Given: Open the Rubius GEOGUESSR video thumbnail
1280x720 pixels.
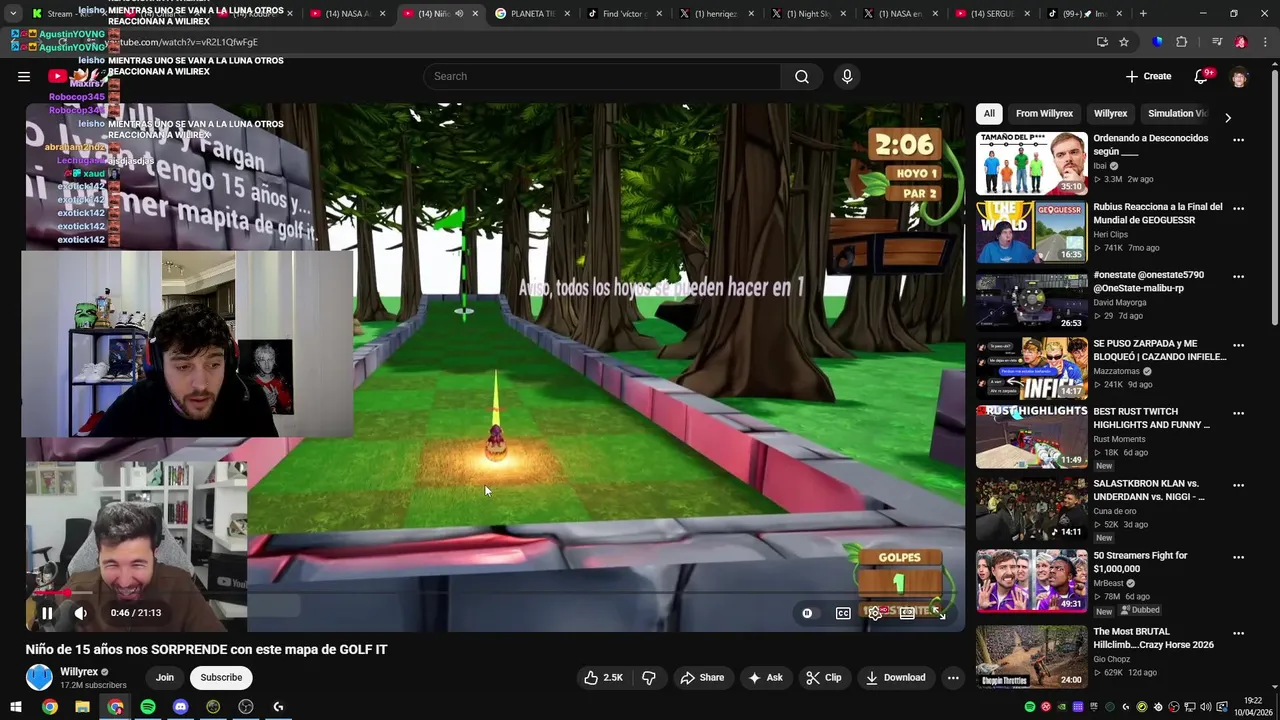Looking at the screenshot, I should (1031, 232).
